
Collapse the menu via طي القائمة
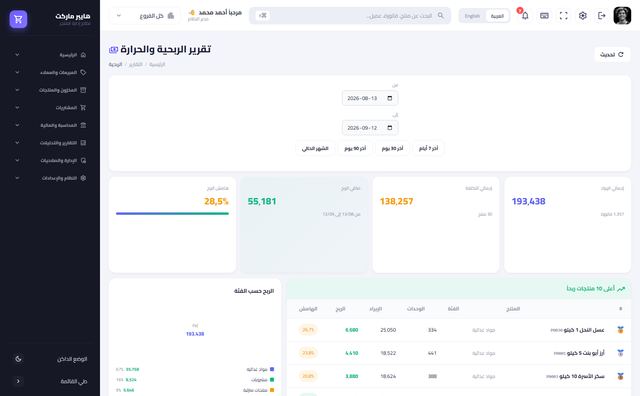50,381
